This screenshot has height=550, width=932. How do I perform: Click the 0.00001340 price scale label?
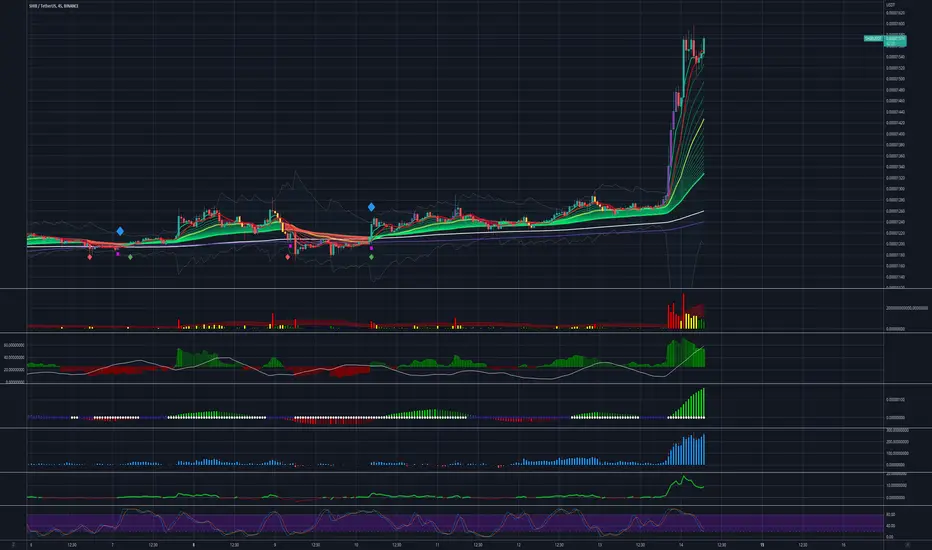(896, 167)
